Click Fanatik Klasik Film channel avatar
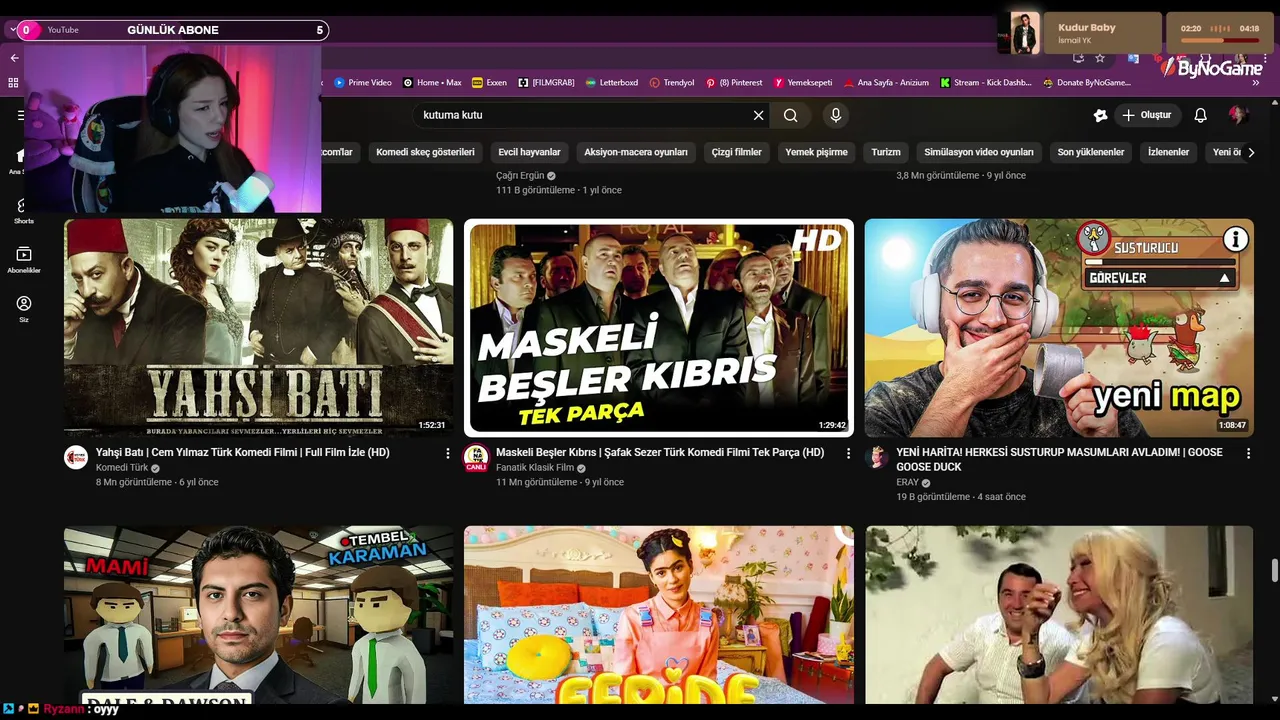The image size is (1280, 720). 476,458
